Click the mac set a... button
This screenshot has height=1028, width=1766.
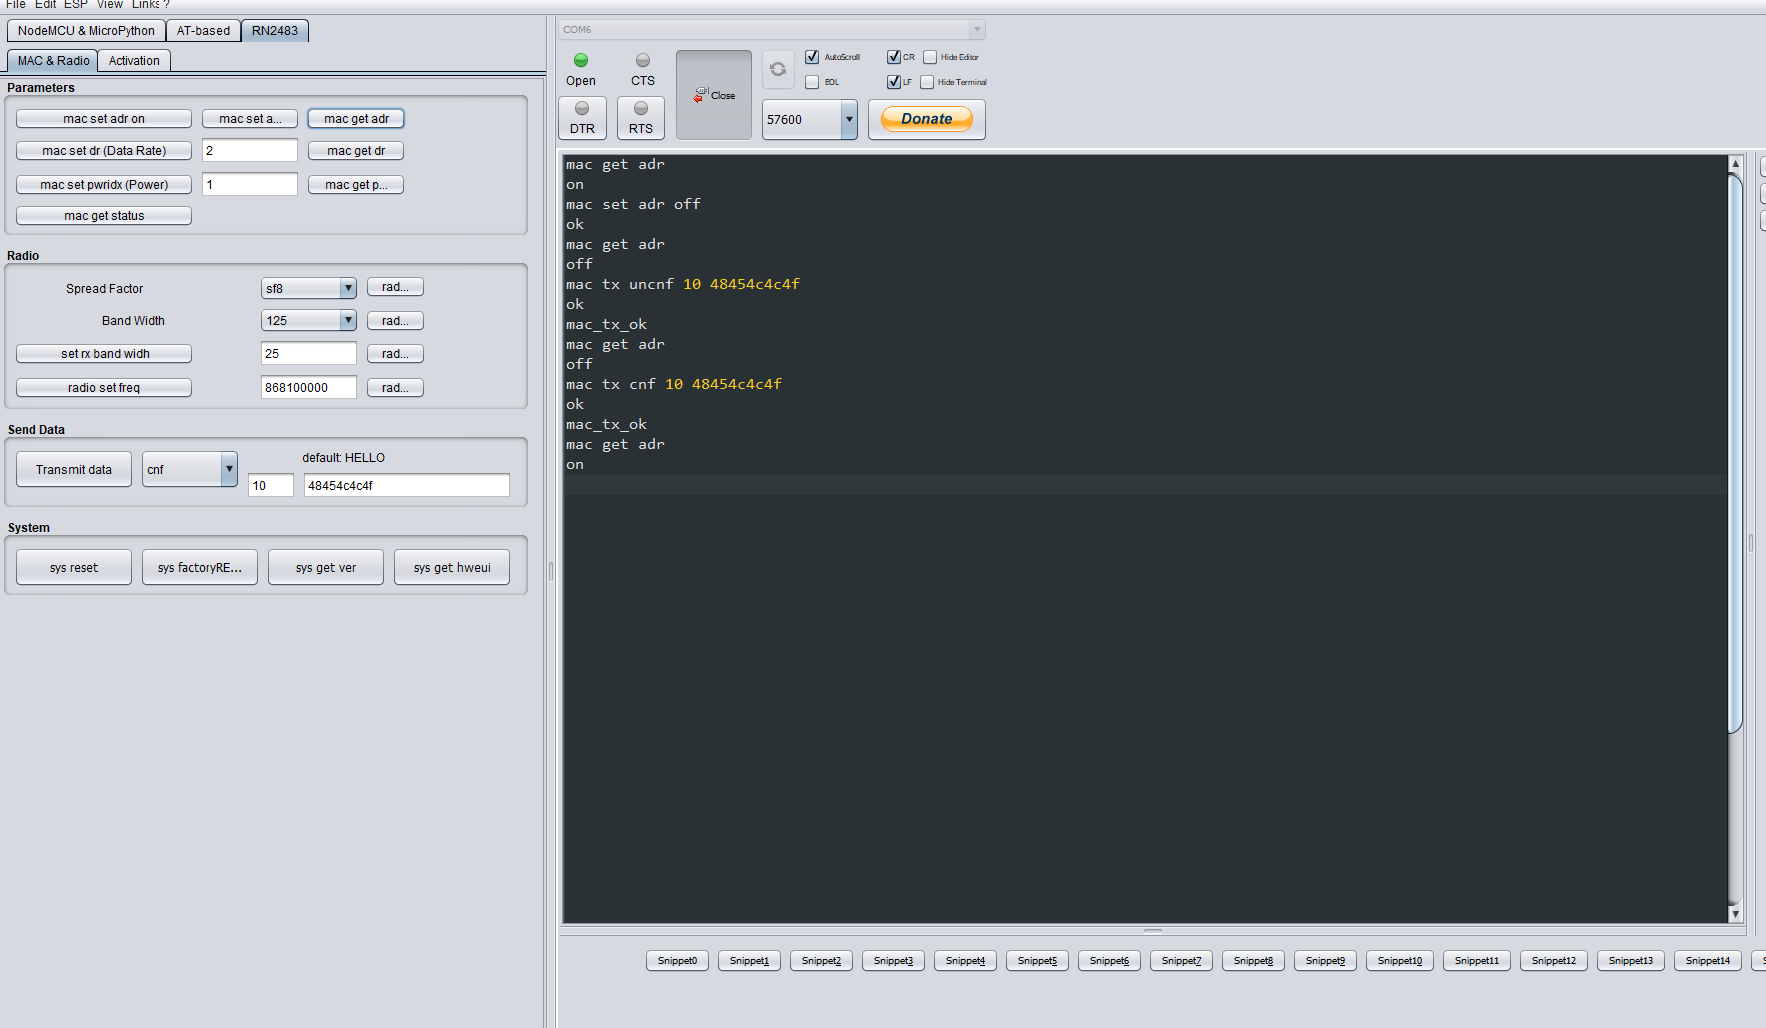[x=250, y=119]
